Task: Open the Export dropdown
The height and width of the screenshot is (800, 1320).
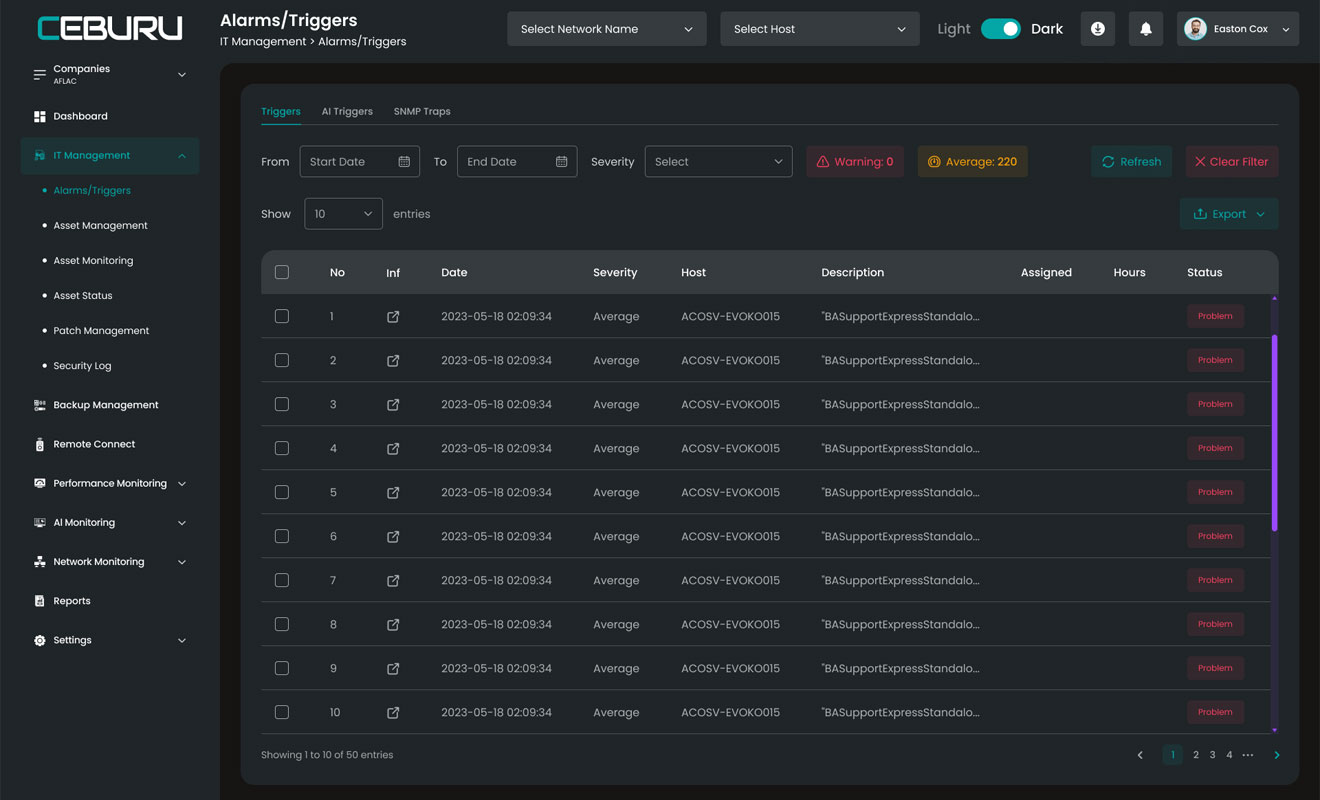Action: (x=1229, y=214)
